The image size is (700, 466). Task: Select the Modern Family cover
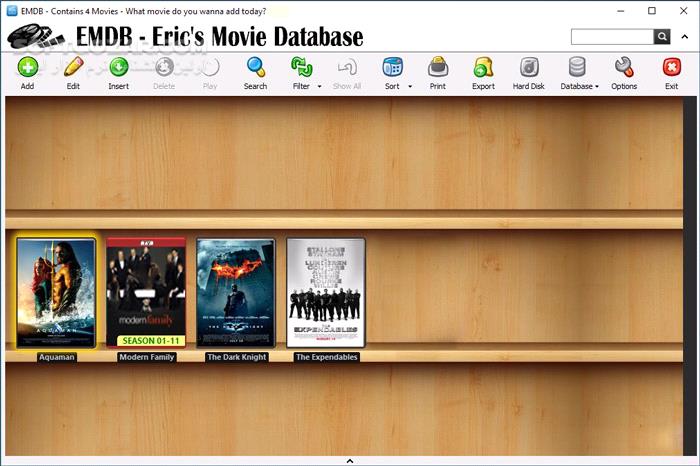146,292
